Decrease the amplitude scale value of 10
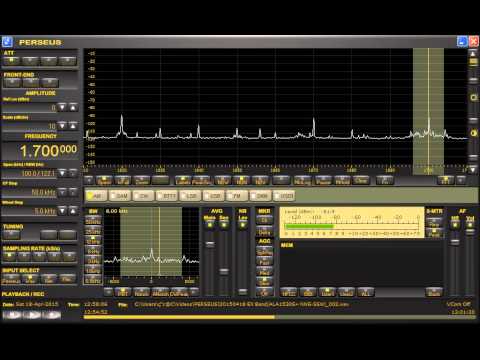The height and width of the screenshot is (360, 480). pos(62,126)
